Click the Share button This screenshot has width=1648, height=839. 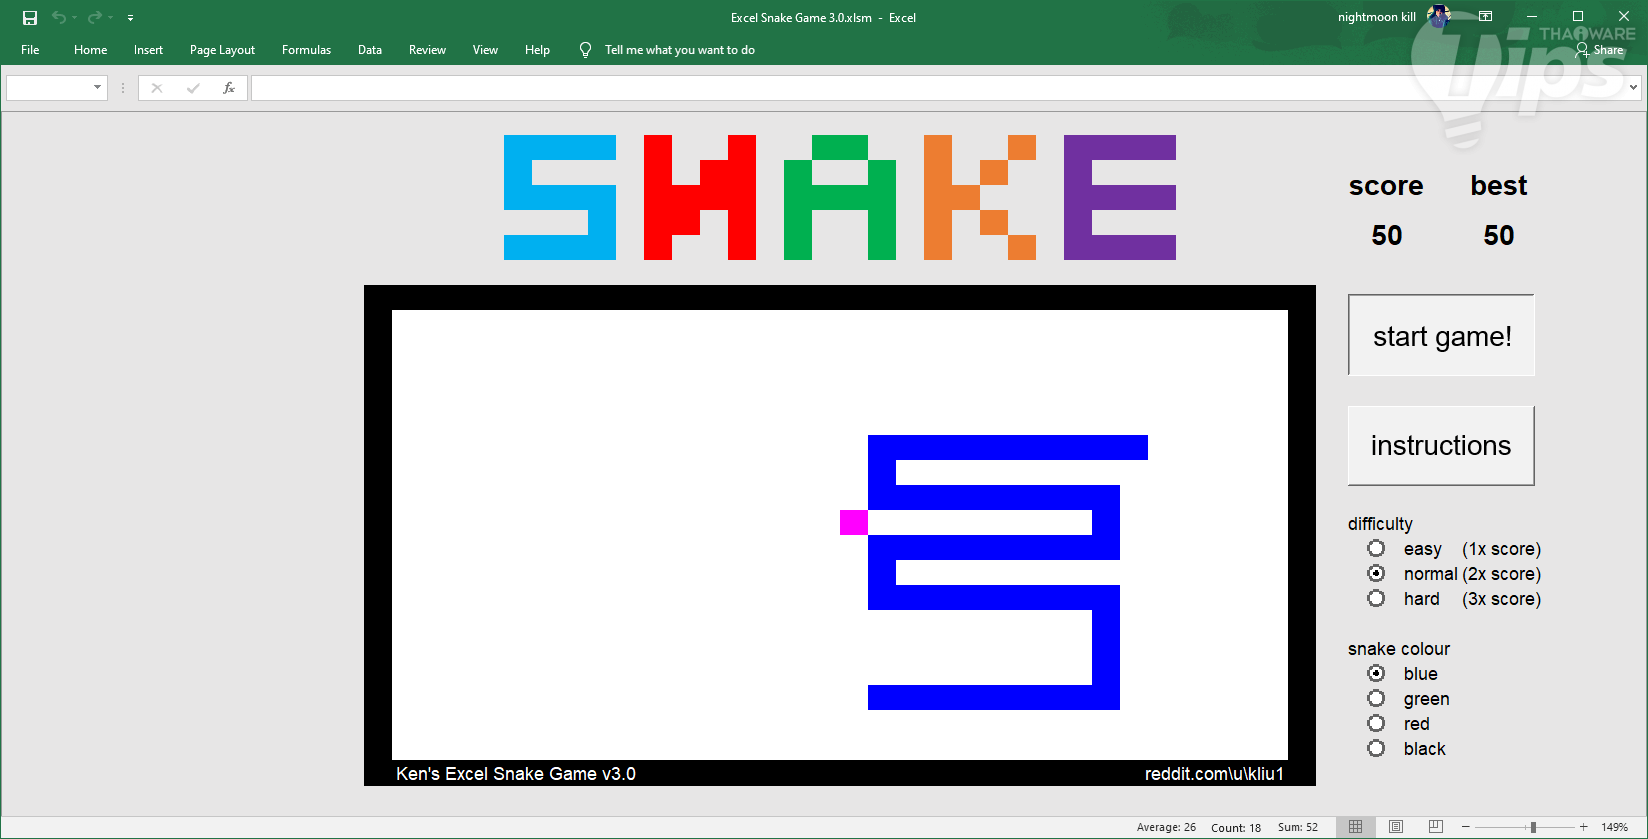coord(1599,50)
